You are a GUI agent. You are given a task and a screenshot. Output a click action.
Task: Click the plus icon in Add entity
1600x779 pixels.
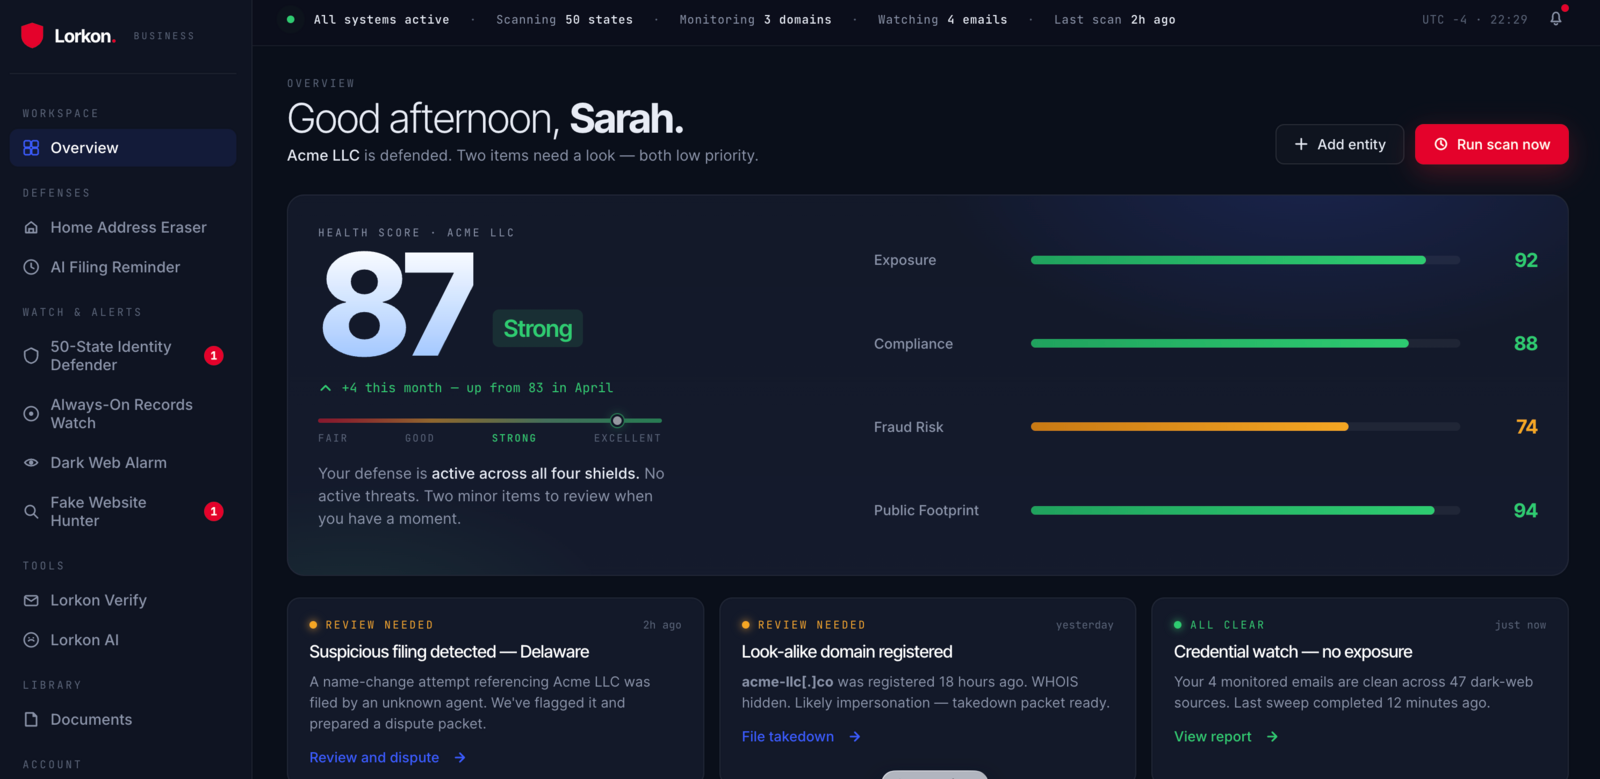(1301, 144)
